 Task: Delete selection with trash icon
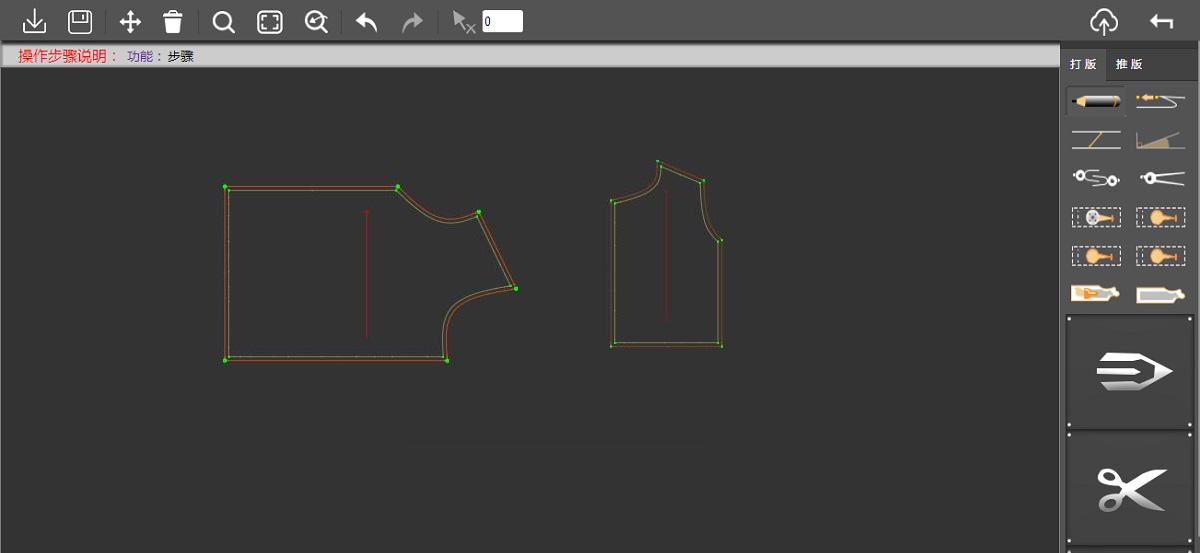click(x=173, y=22)
